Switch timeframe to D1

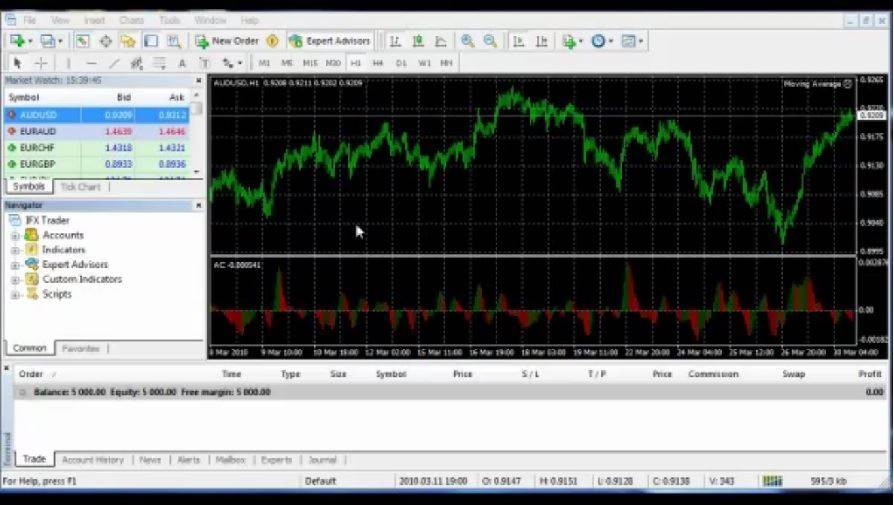pos(401,63)
